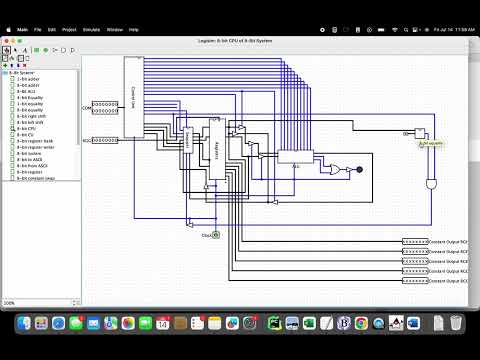Pick the green round output pin tool

[x=46, y=50]
